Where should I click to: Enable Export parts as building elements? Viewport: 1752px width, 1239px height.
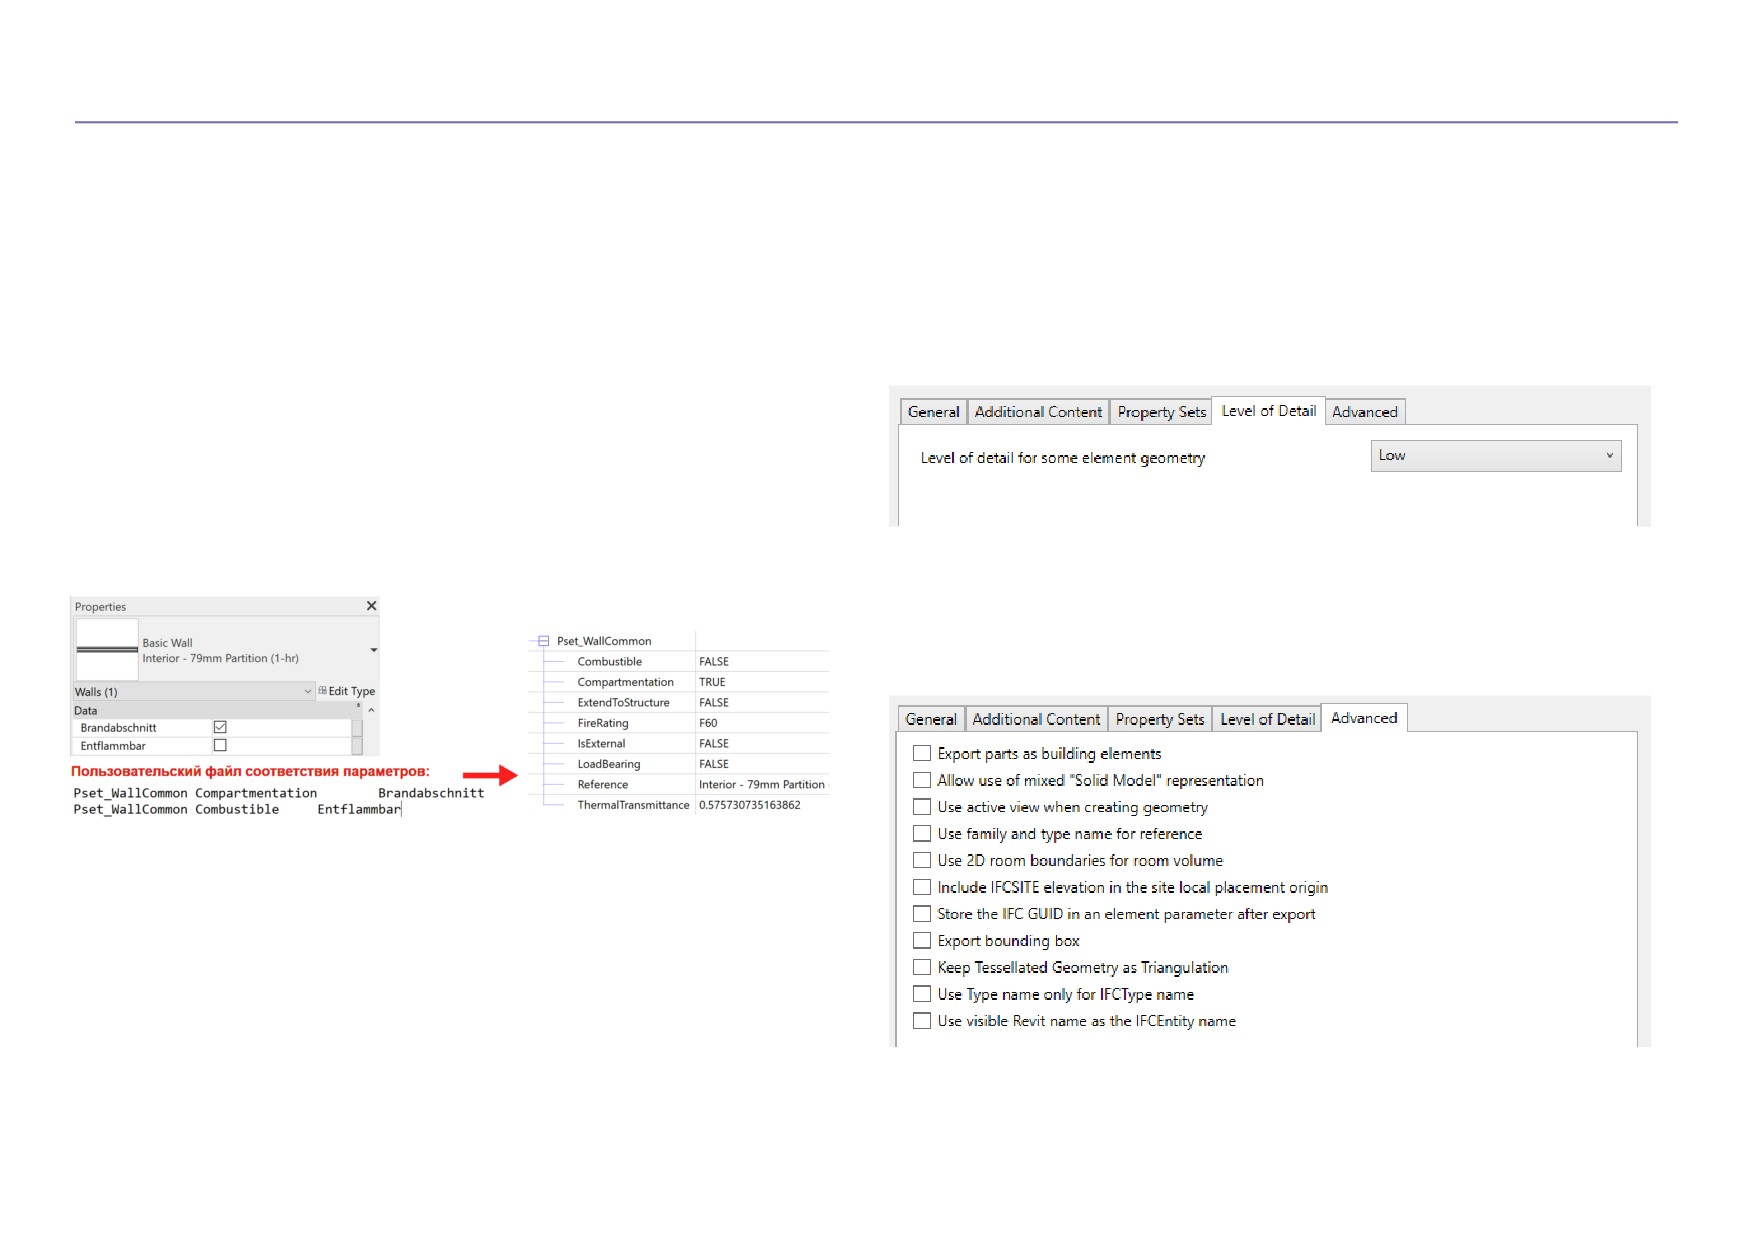click(x=922, y=753)
